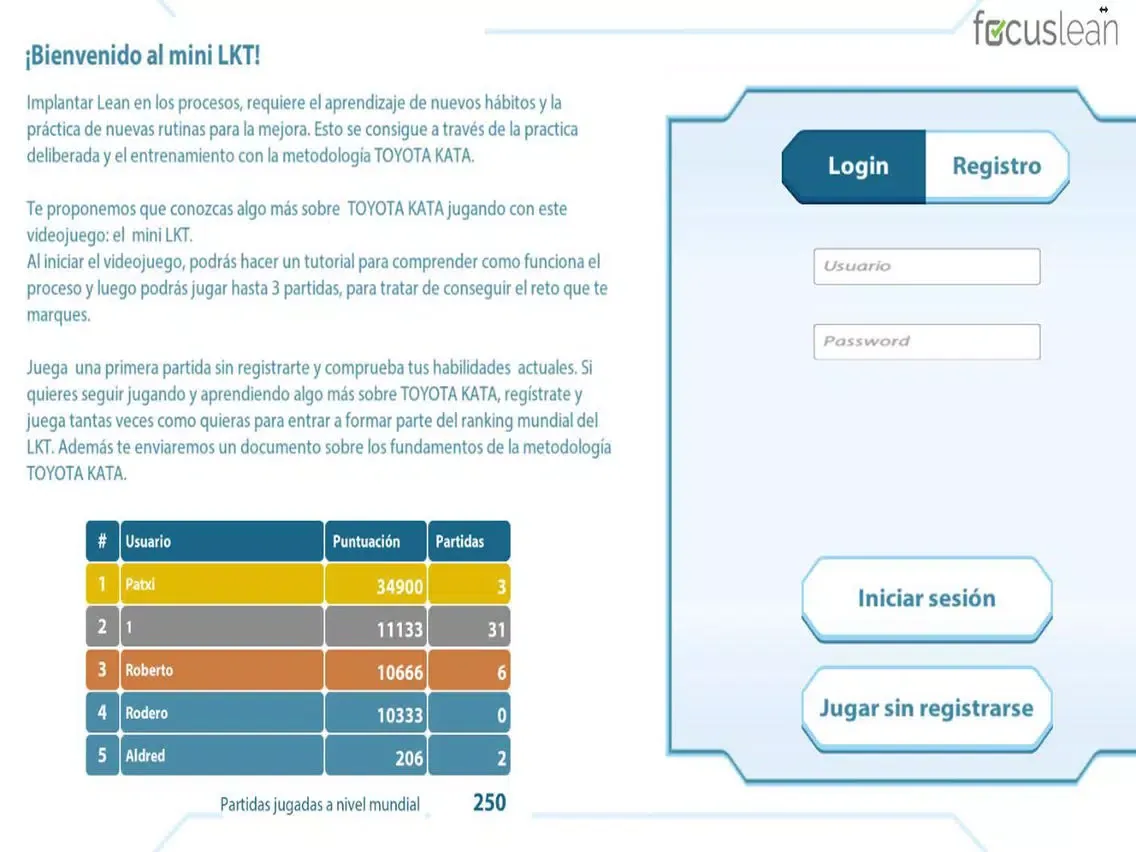Click the focuslean logo

click(1045, 28)
